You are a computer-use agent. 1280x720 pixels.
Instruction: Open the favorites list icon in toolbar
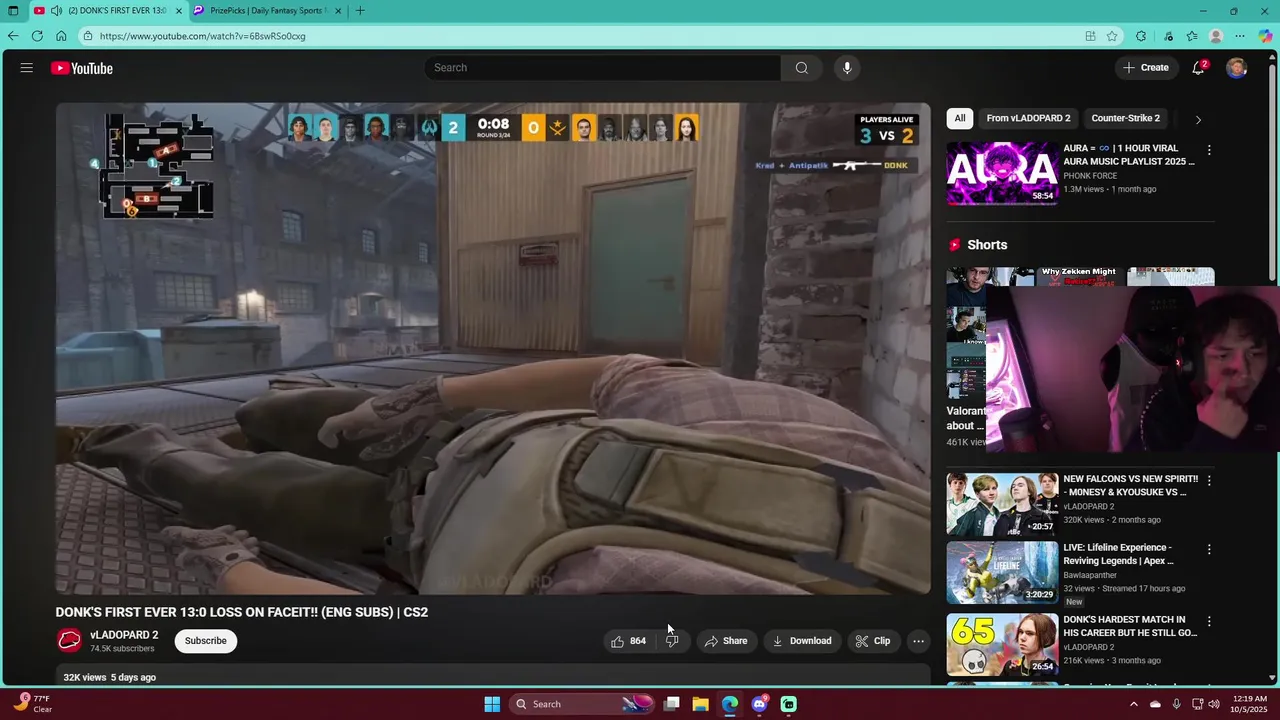coord(1192,36)
